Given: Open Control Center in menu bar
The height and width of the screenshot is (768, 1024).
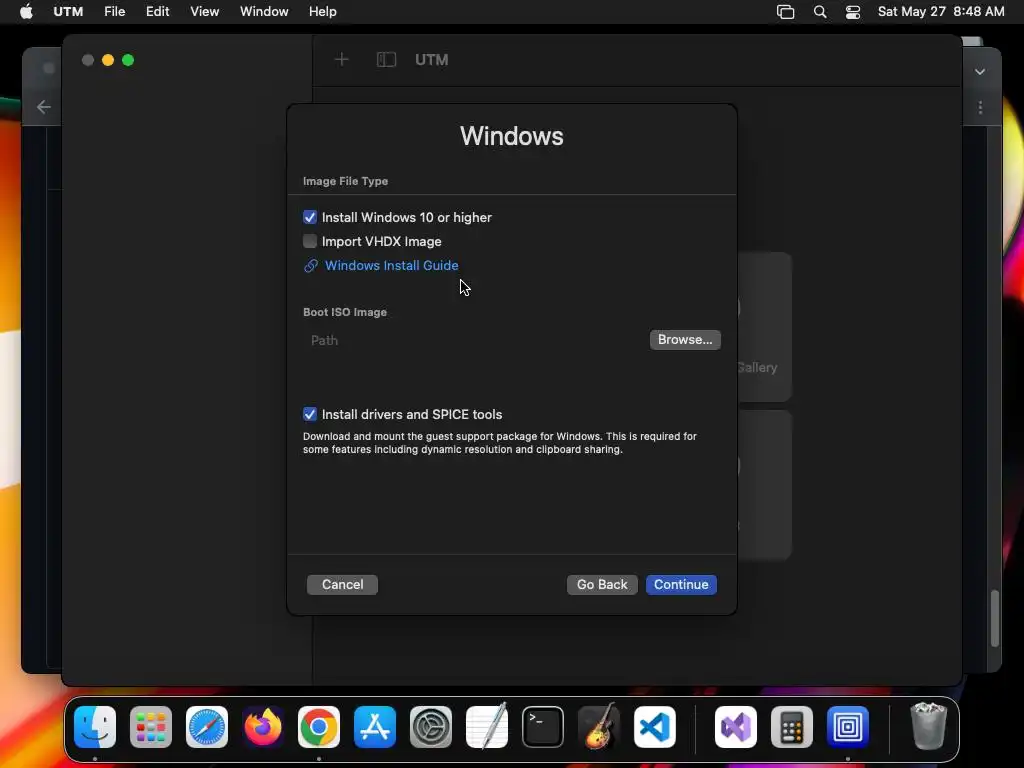Looking at the screenshot, I should [x=852, y=12].
